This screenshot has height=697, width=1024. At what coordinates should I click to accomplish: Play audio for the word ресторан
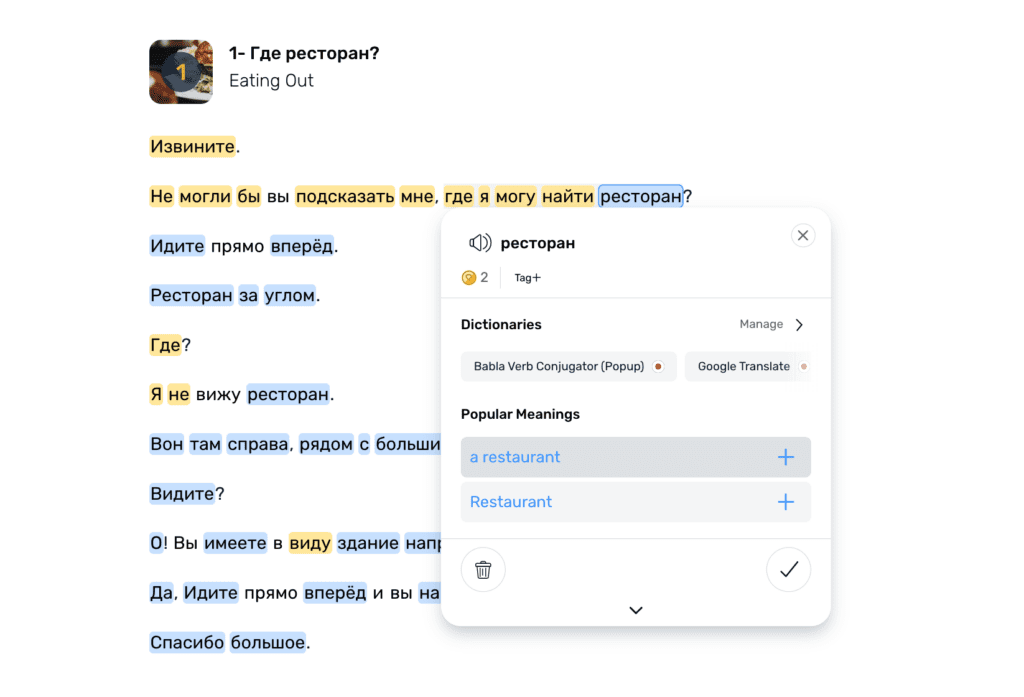(480, 243)
